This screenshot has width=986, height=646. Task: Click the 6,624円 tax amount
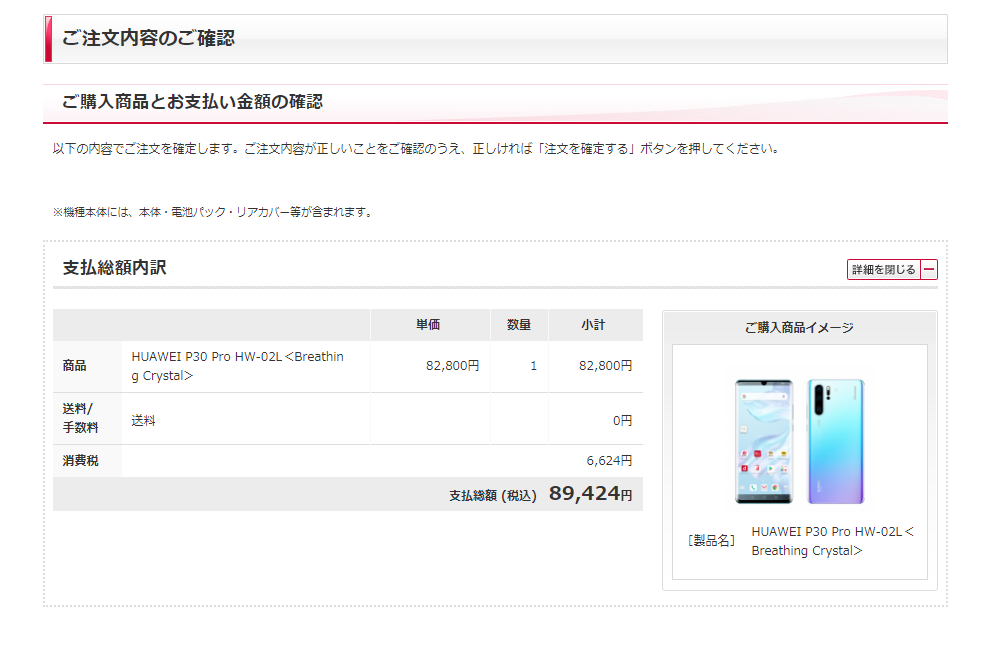(609, 460)
